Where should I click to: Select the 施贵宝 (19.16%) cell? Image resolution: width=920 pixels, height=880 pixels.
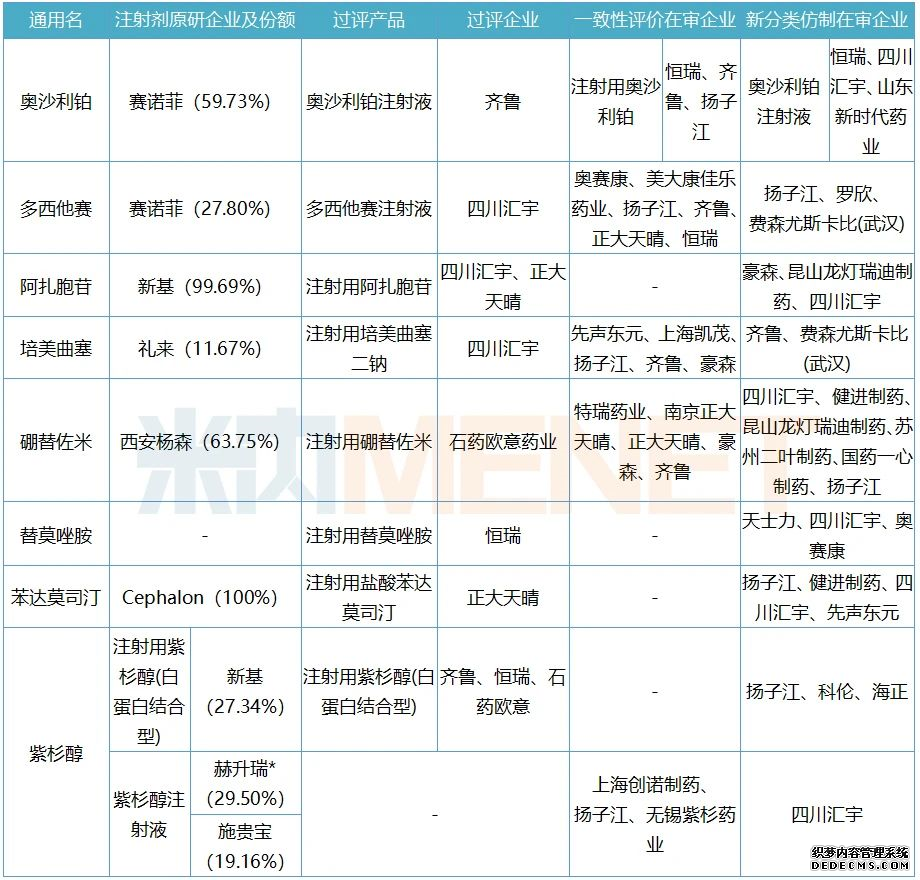click(246, 845)
